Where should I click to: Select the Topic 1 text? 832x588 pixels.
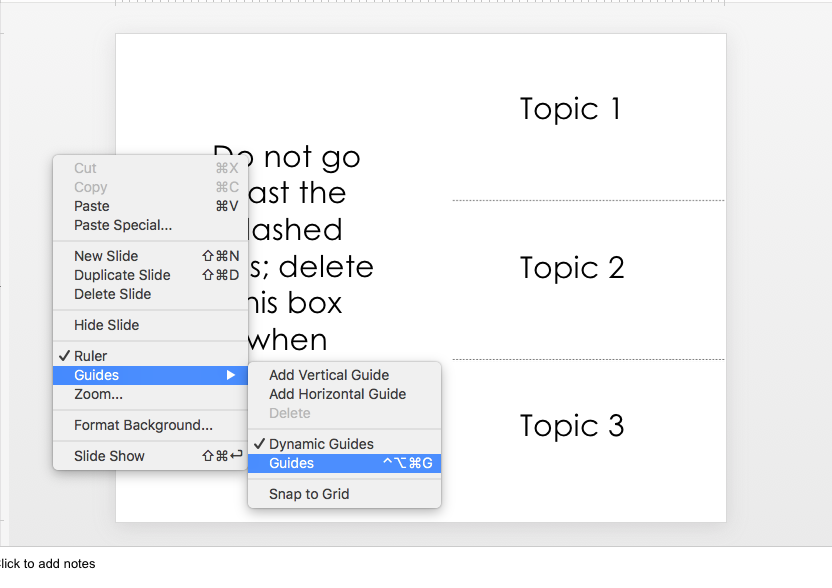(571, 109)
